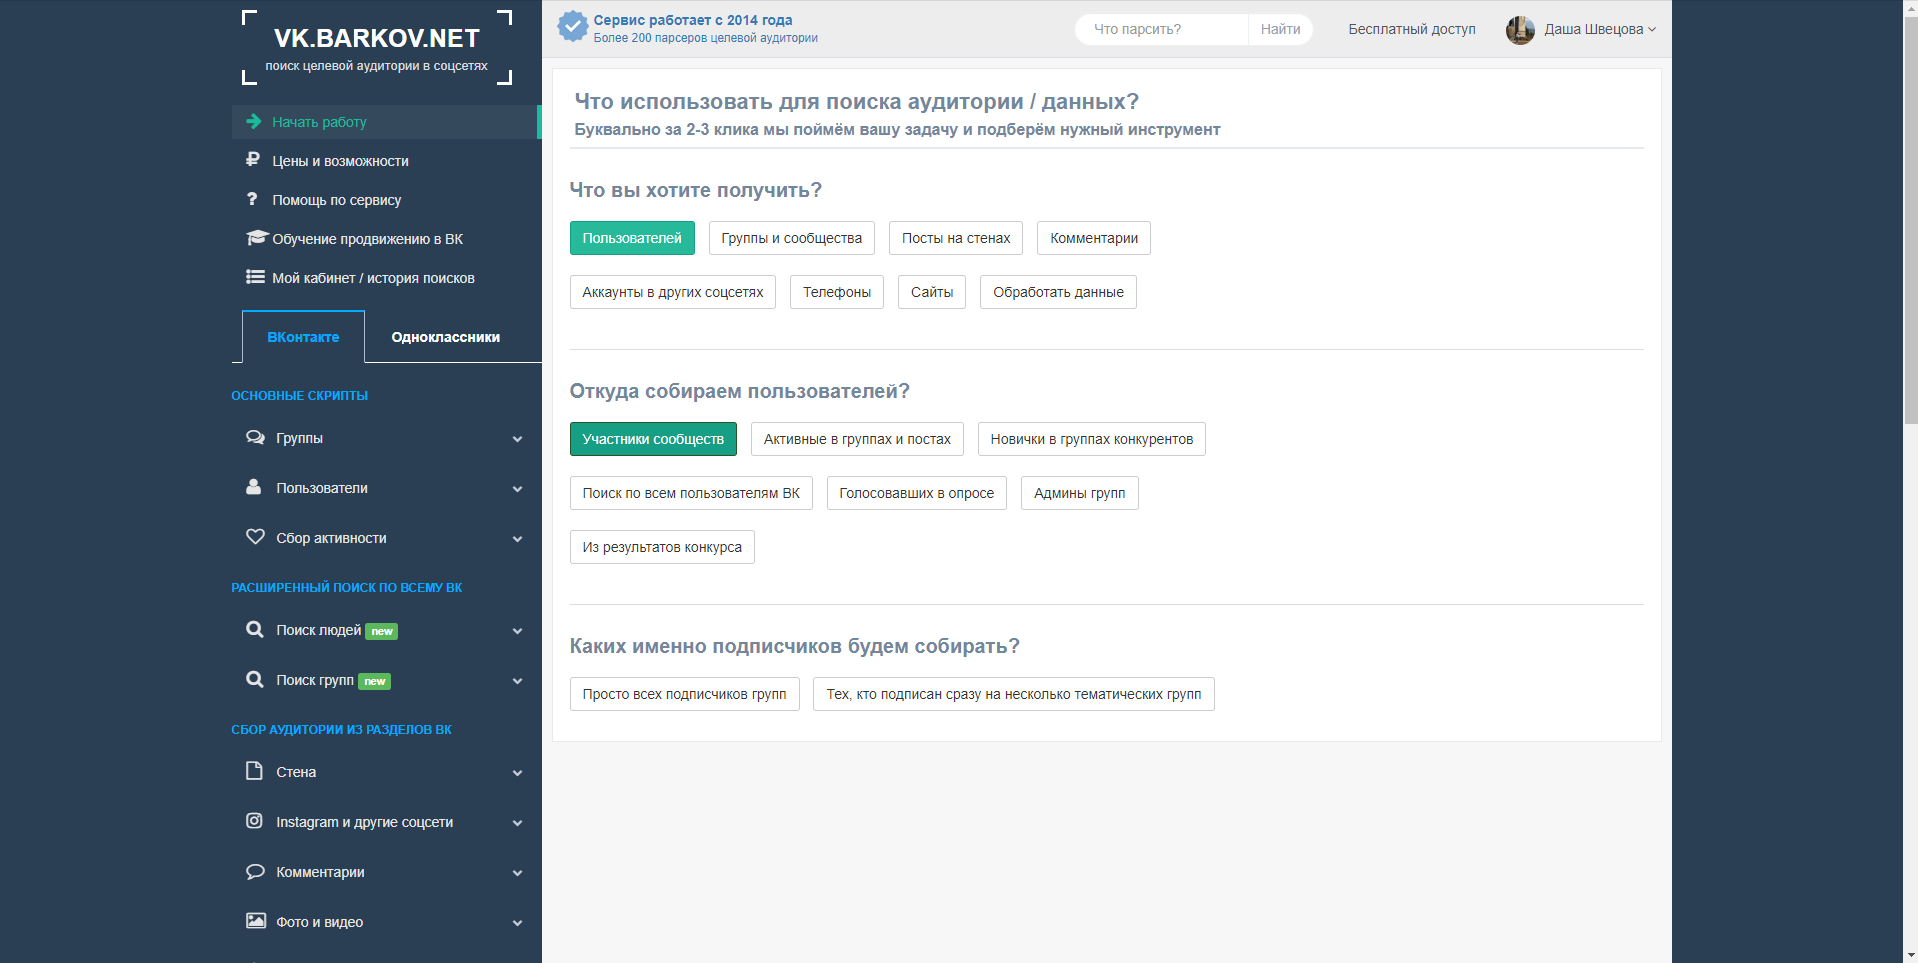The image size is (1918, 963).
Task: Click the magnifier icon for Поиск групп
Action: tap(255, 679)
